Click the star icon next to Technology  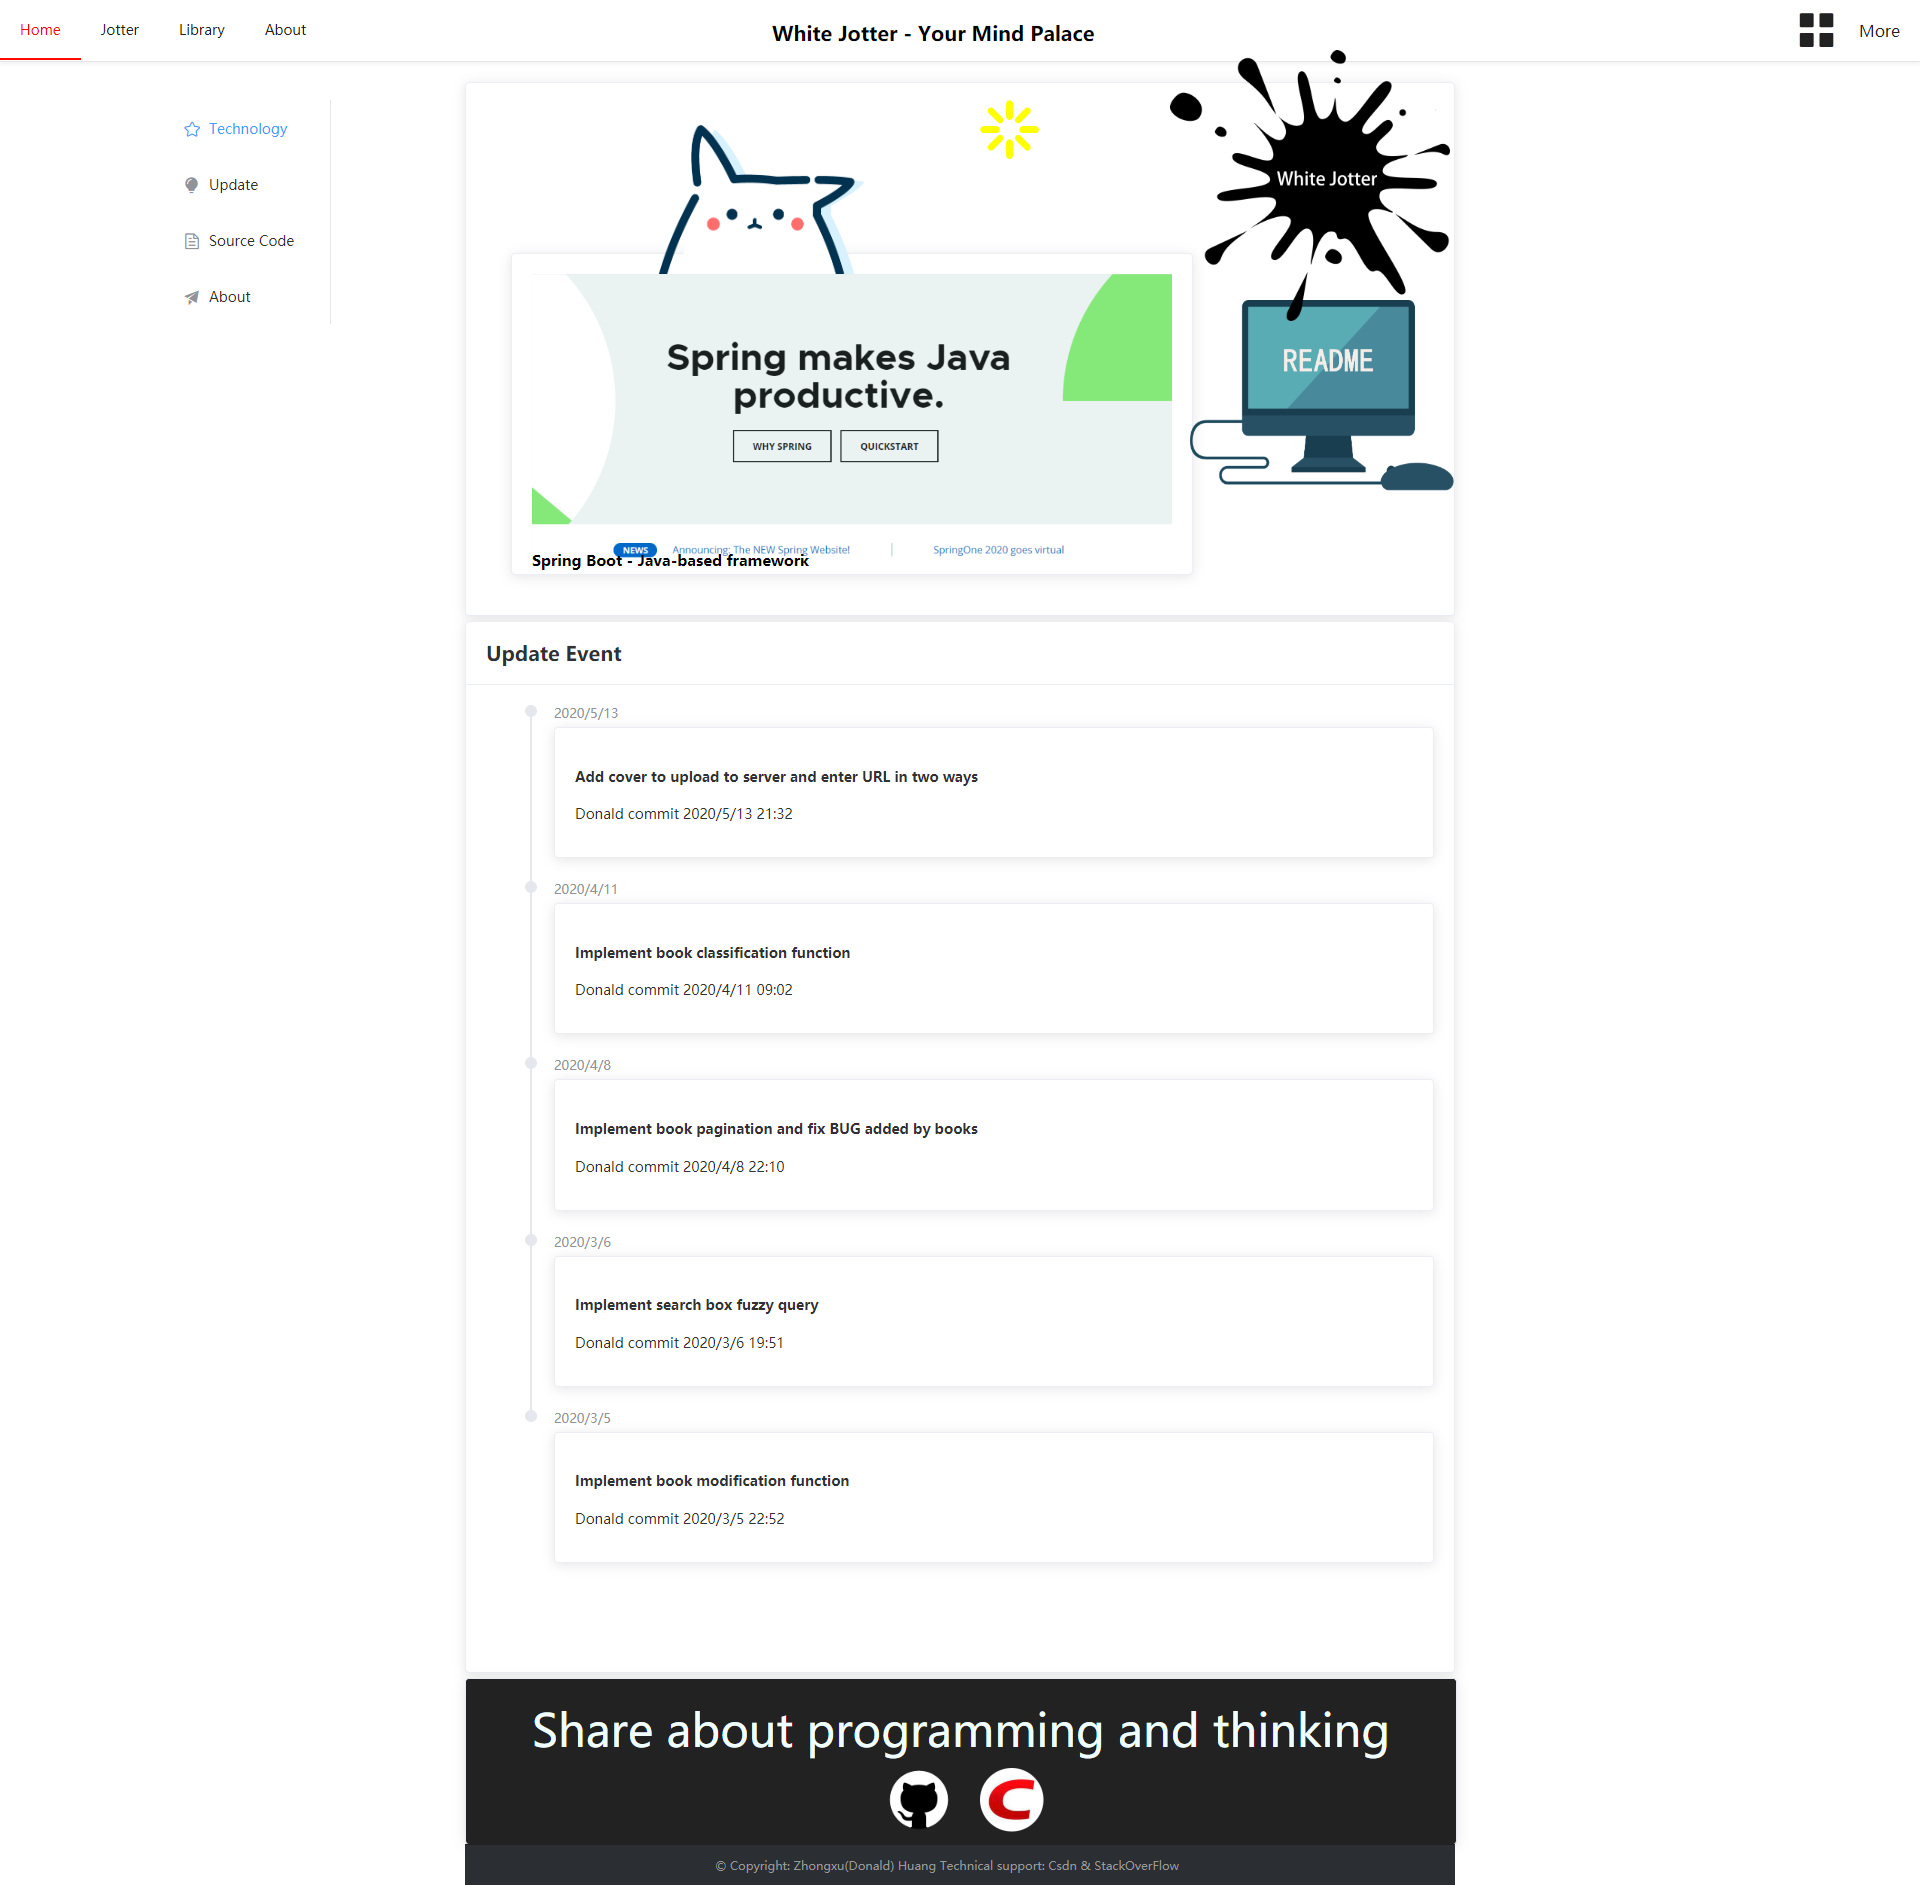192,129
